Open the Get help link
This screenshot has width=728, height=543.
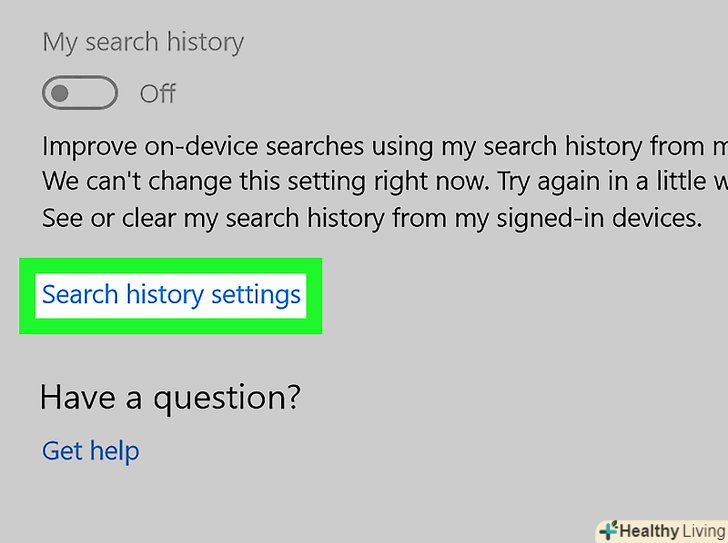pyautogui.click(x=90, y=451)
